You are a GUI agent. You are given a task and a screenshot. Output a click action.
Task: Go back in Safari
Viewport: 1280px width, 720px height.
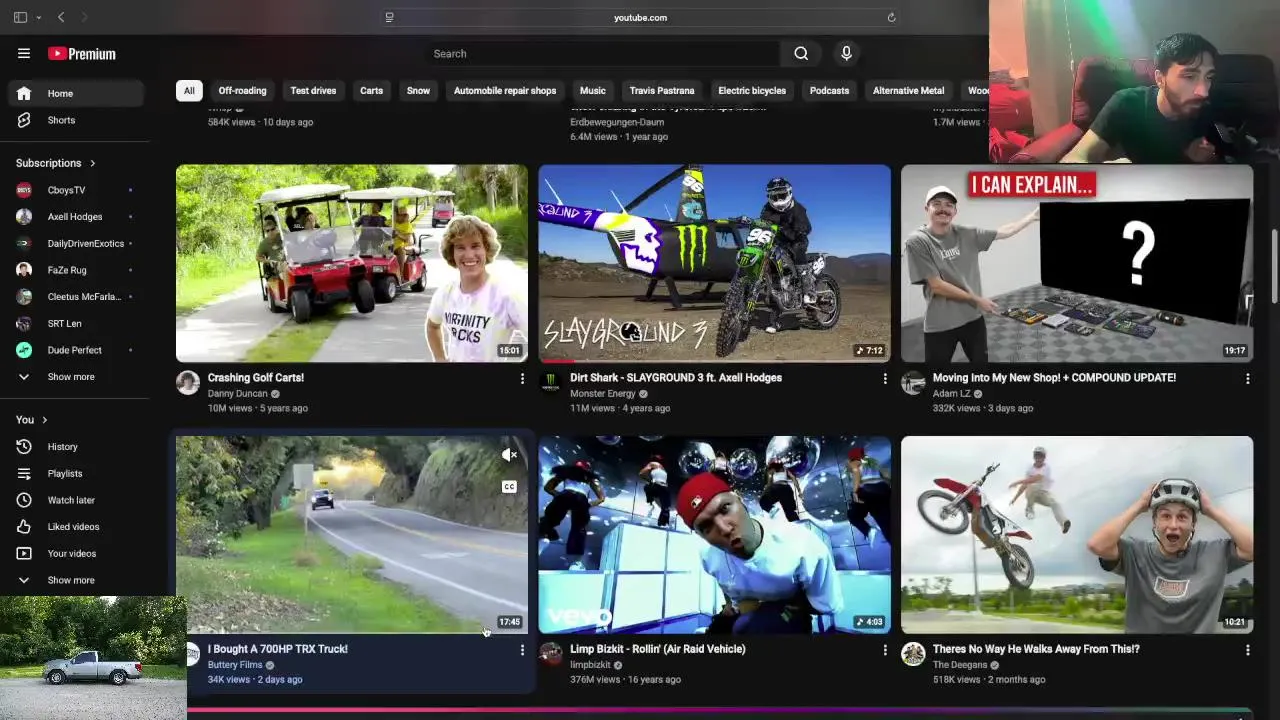point(61,17)
